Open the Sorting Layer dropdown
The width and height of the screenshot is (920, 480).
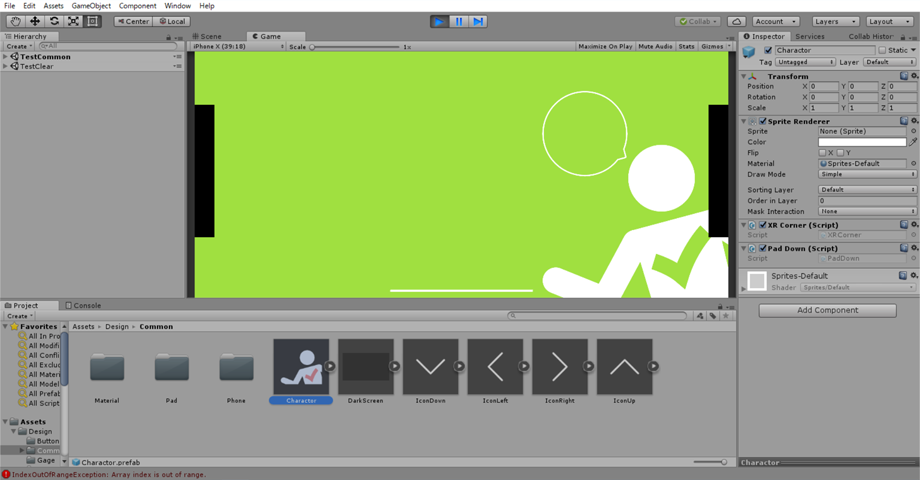pos(867,189)
